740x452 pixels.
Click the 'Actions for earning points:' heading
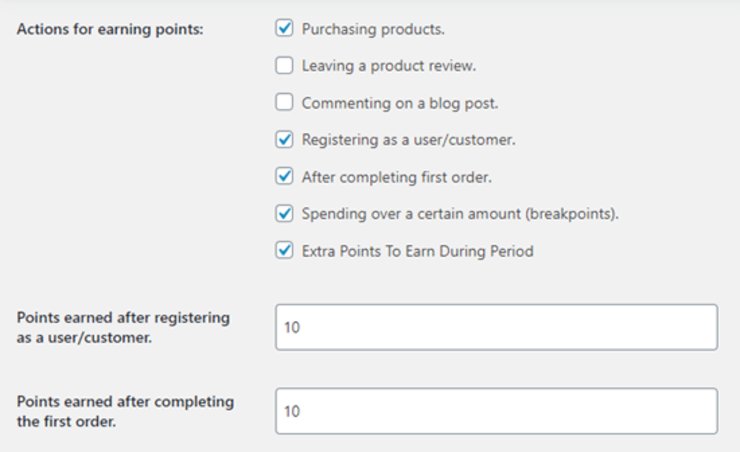click(x=110, y=29)
